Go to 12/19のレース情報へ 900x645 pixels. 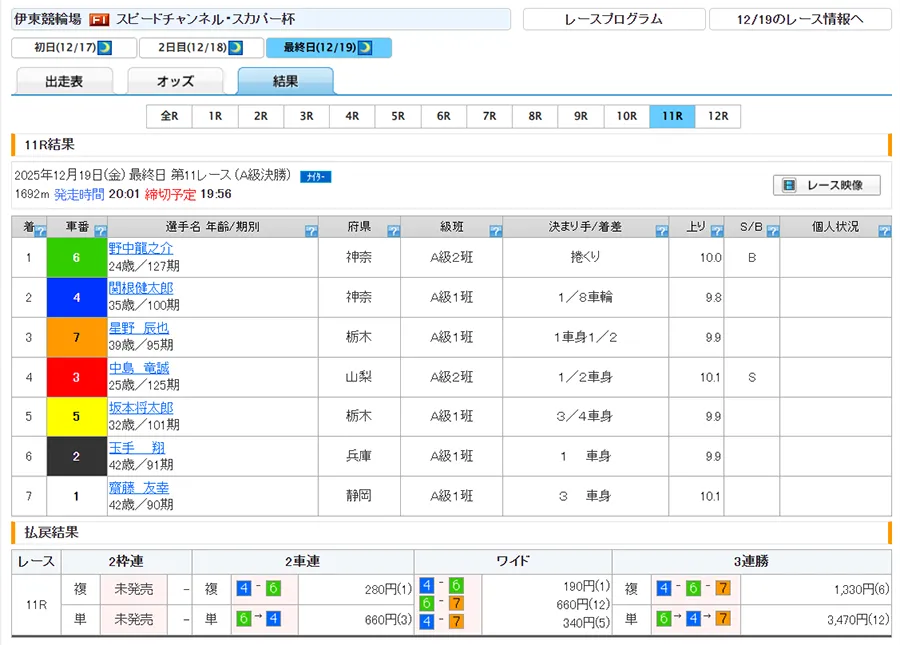799,19
